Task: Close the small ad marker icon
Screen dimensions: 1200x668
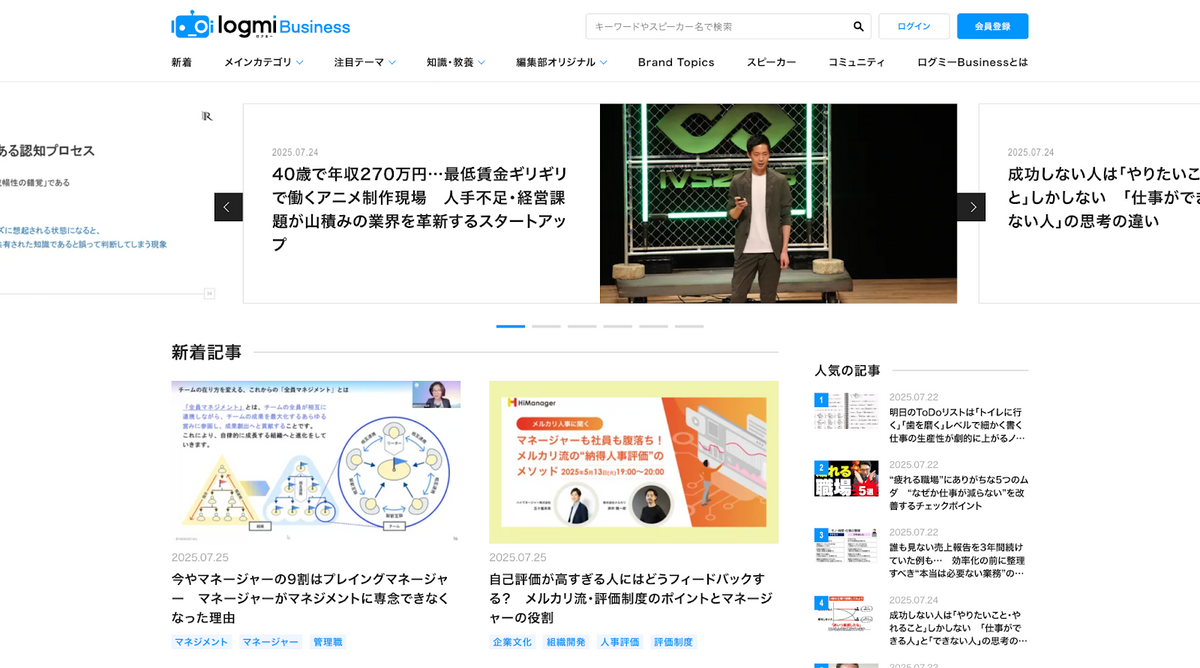Action: pyautogui.click(x=209, y=293)
